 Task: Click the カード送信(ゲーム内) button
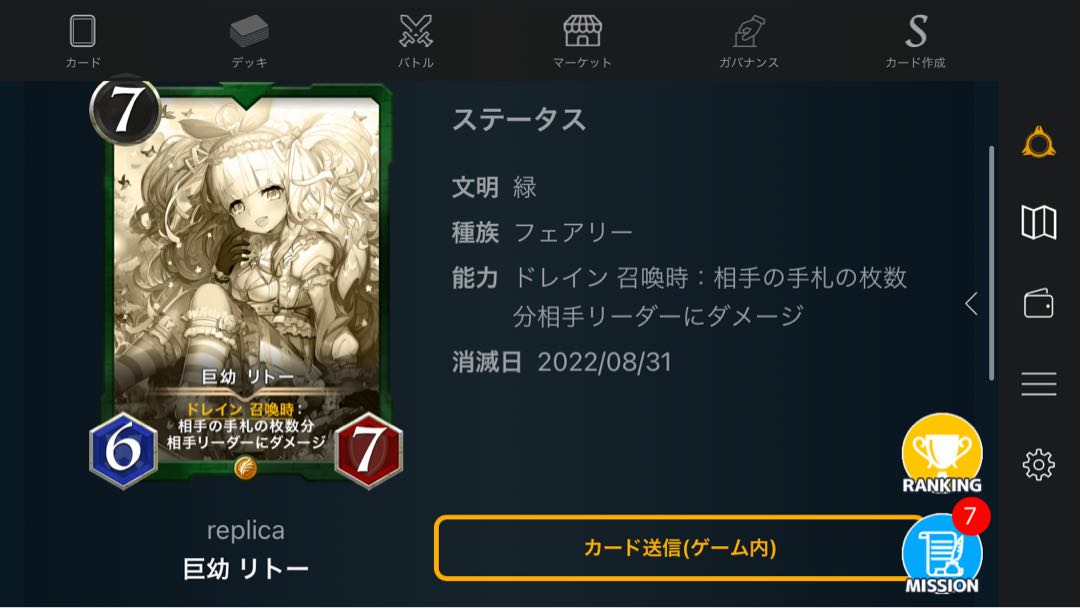pos(678,548)
